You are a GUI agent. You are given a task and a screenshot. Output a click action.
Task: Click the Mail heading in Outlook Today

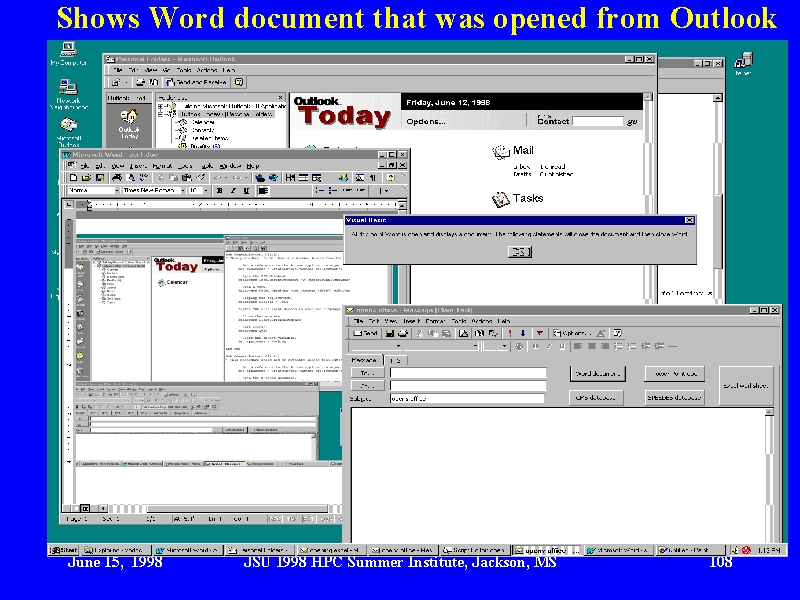click(x=523, y=150)
